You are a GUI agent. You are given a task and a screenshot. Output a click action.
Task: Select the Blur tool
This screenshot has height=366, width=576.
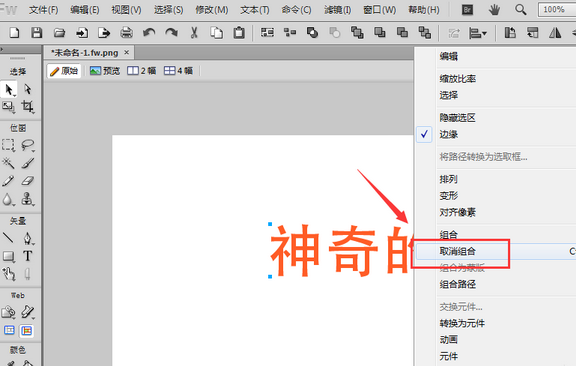[8, 199]
